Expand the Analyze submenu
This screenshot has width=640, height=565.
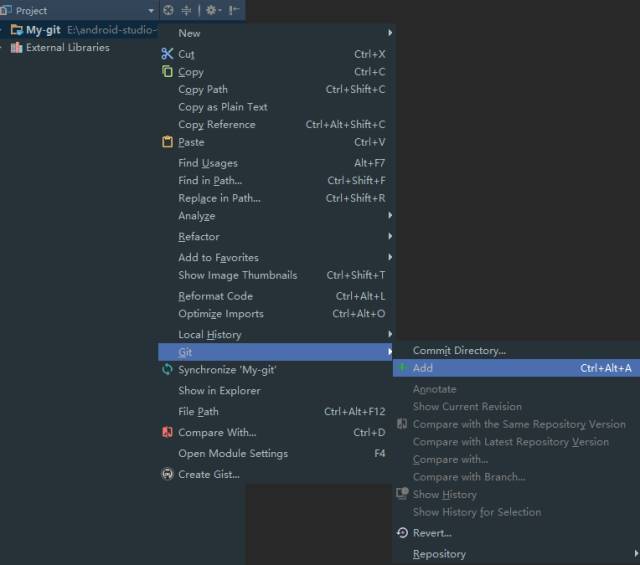[x=276, y=216]
